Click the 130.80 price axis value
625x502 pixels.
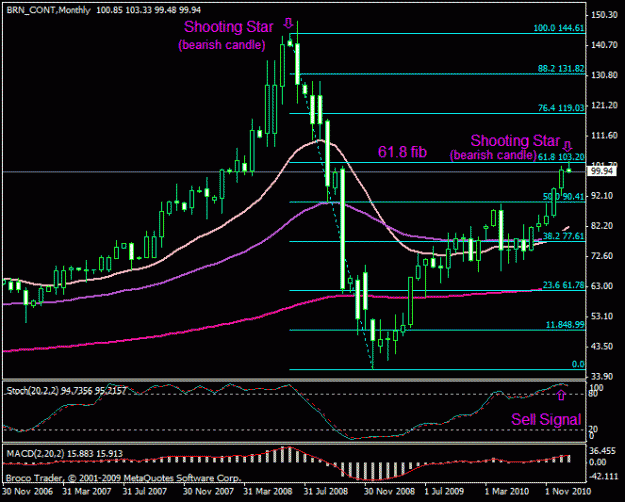pyautogui.click(x=604, y=75)
